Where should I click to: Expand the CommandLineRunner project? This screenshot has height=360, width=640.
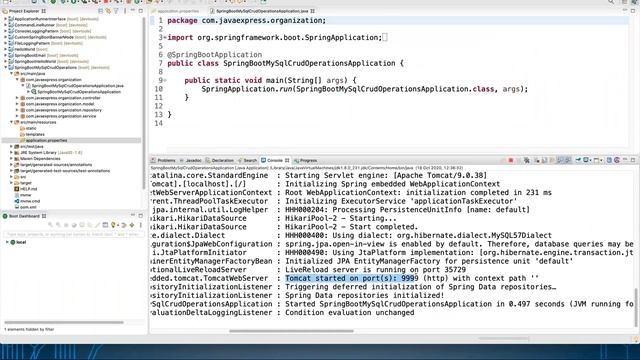coord(5,25)
